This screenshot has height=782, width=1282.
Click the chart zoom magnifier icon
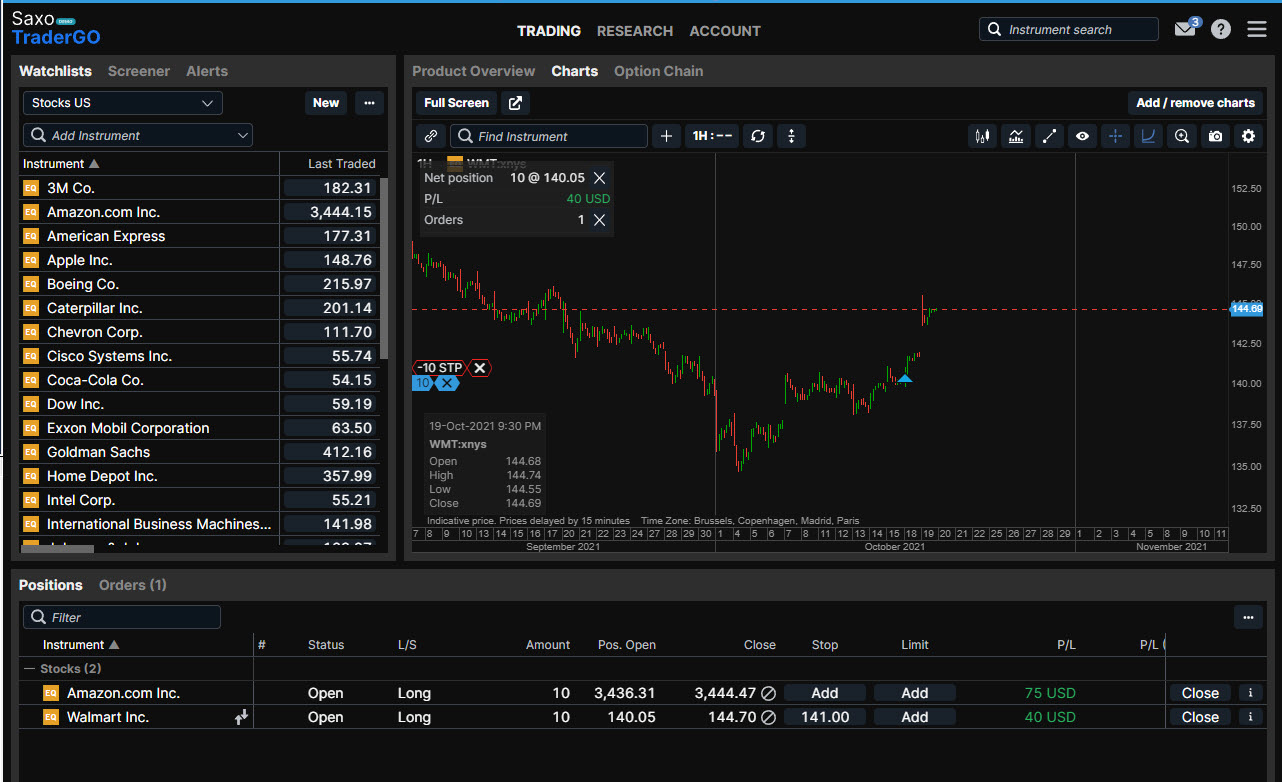pyautogui.click(x=1182, y=136)
